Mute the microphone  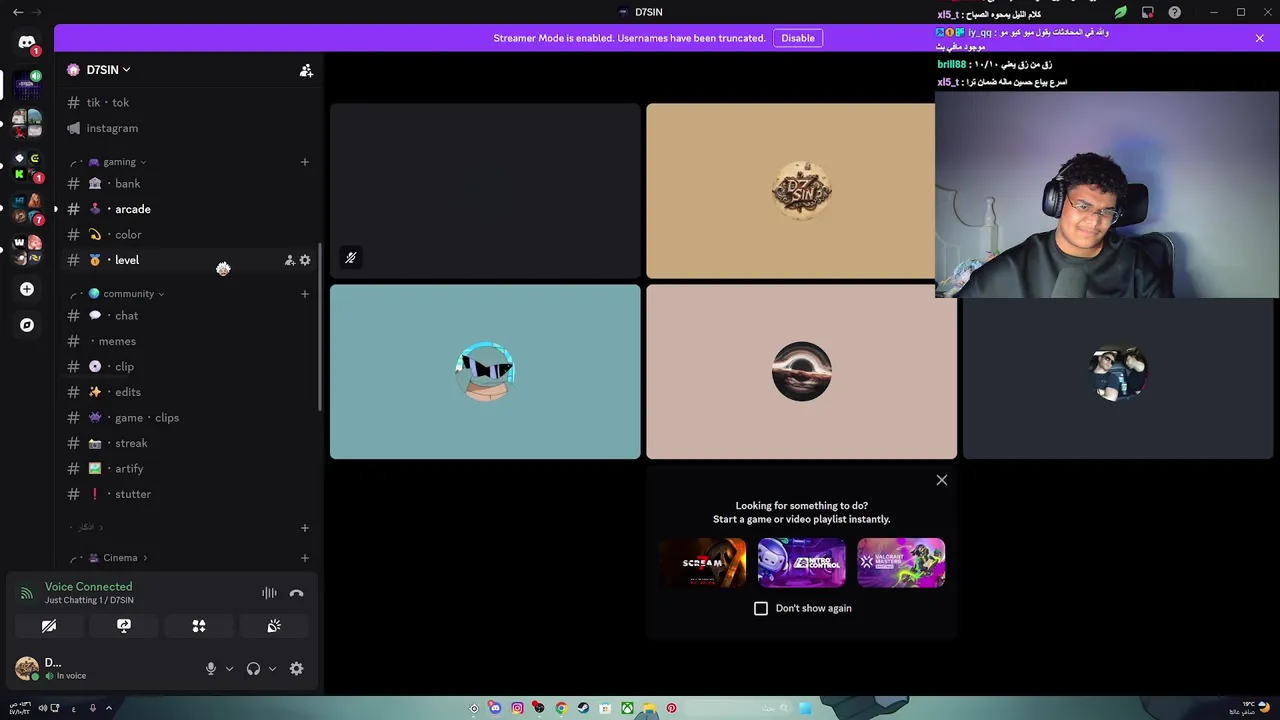tap(211, 669)
